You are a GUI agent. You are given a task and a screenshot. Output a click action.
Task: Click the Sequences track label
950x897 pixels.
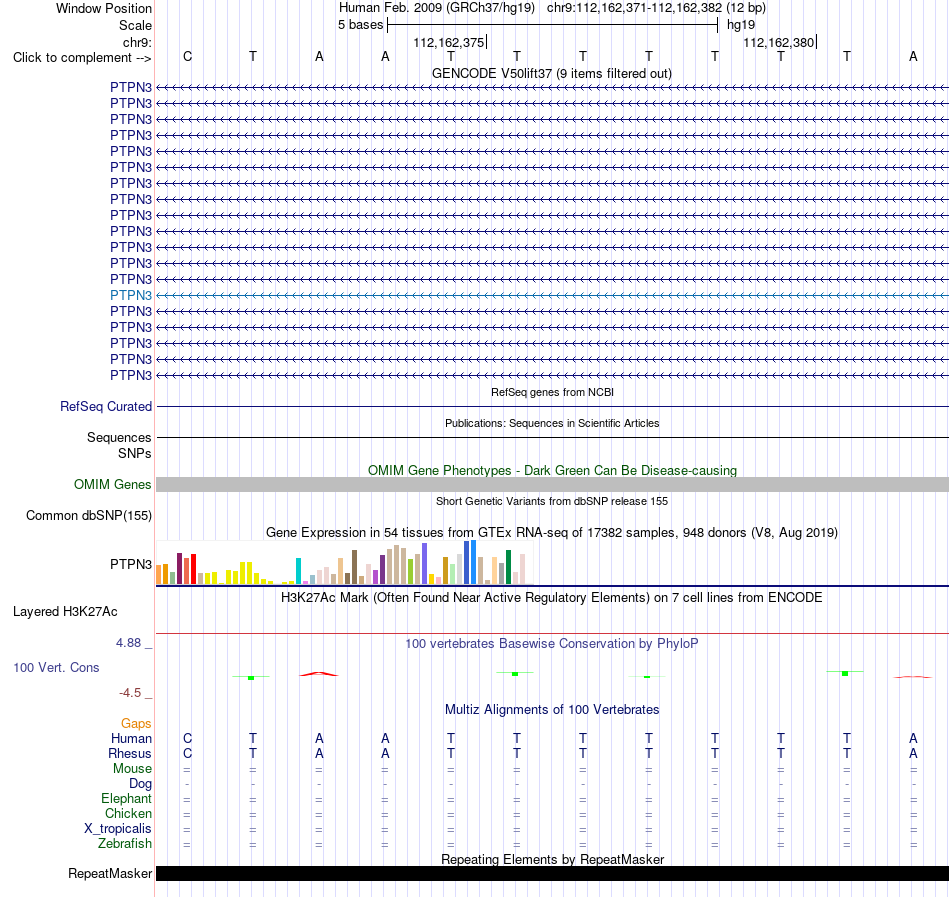(119, 437)
